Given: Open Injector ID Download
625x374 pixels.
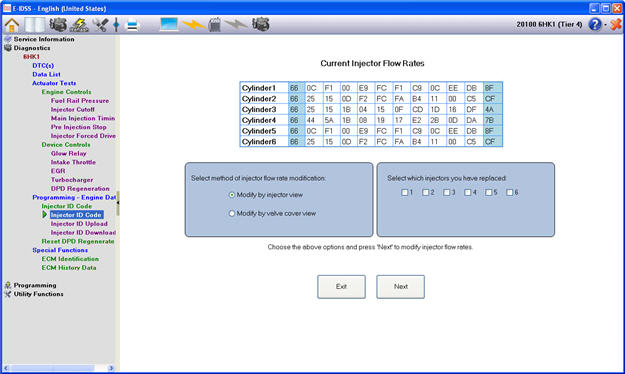Looking at the screenshot, I should (x=83, y=232).
